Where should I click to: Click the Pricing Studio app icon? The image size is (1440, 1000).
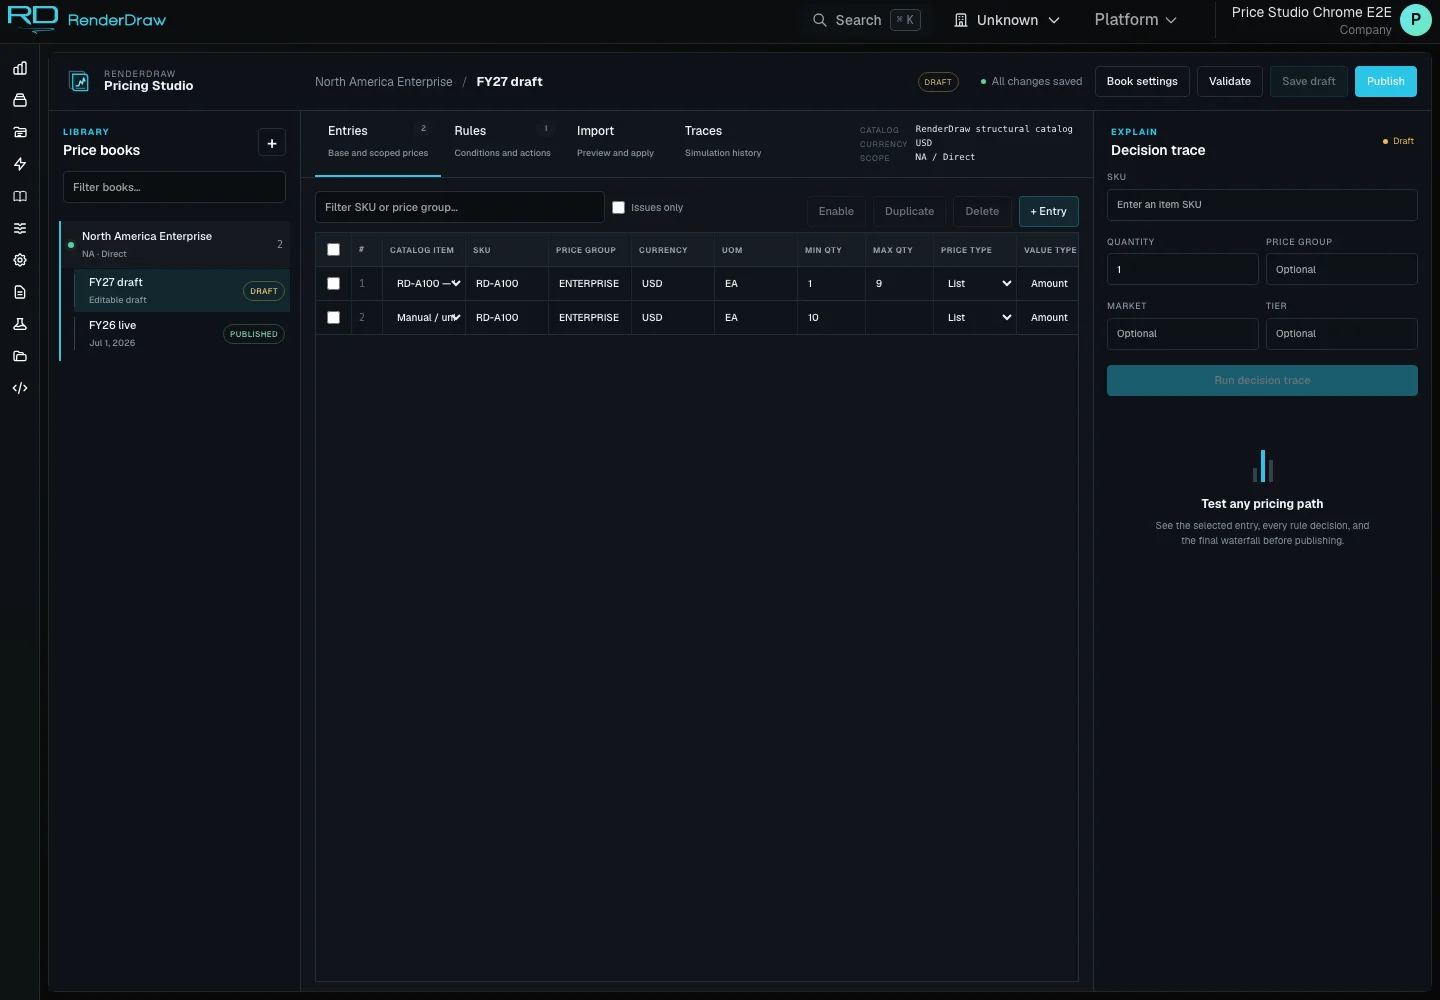point(79,81)
